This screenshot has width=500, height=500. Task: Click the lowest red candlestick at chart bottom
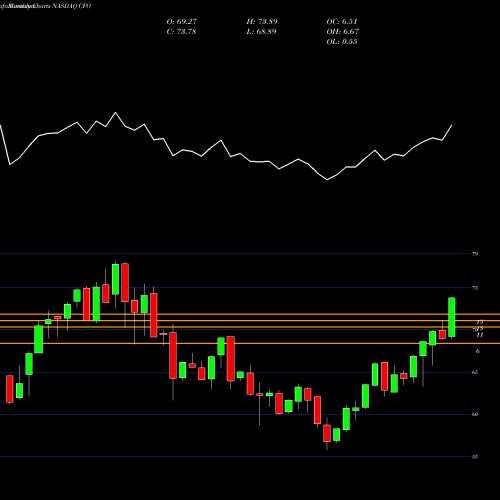(x=327, y=433)
